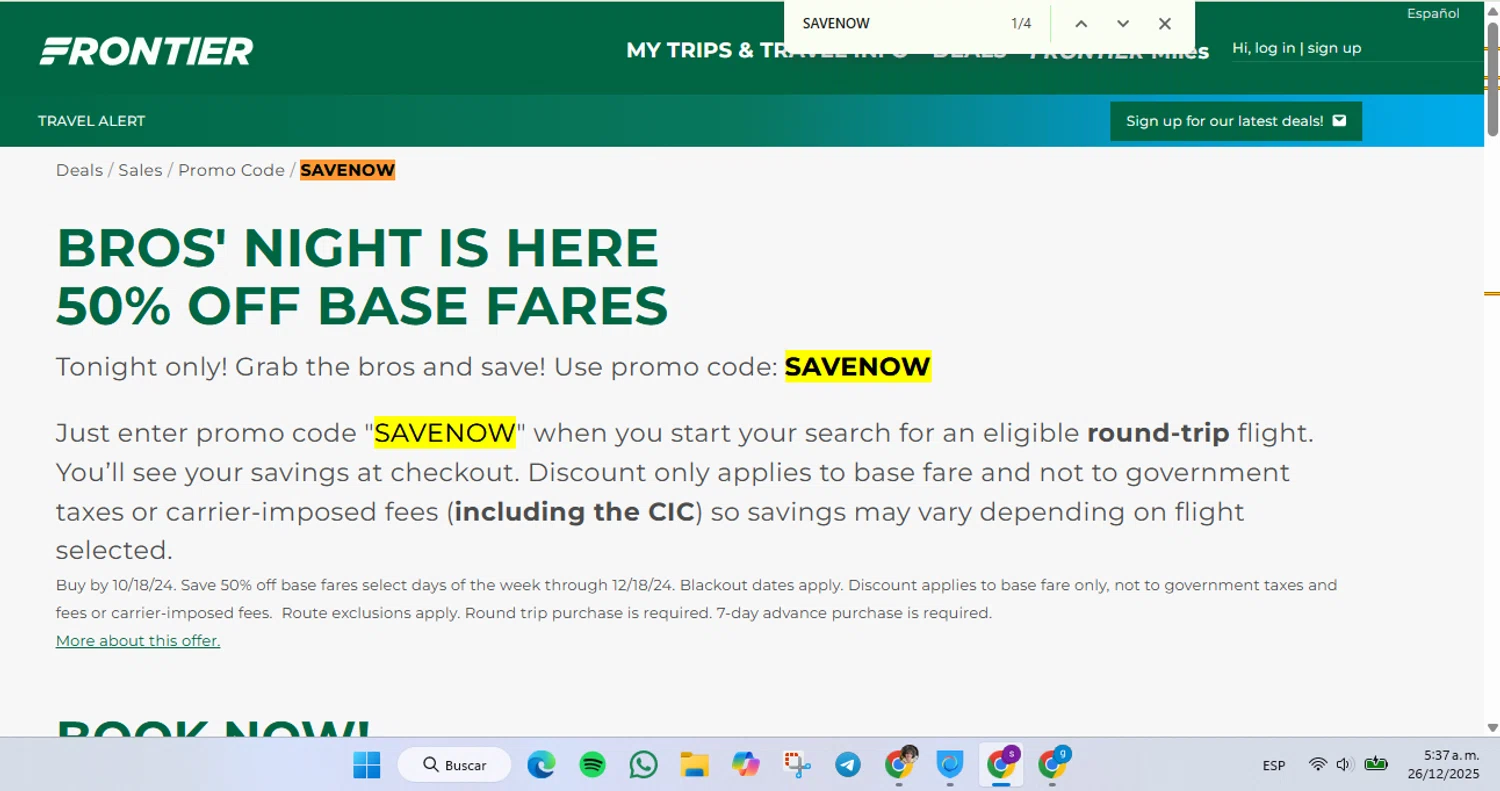The width and height of the screenshot is (1500, 791).
Task: Click the Frontier logo
Action: point(146,51)
